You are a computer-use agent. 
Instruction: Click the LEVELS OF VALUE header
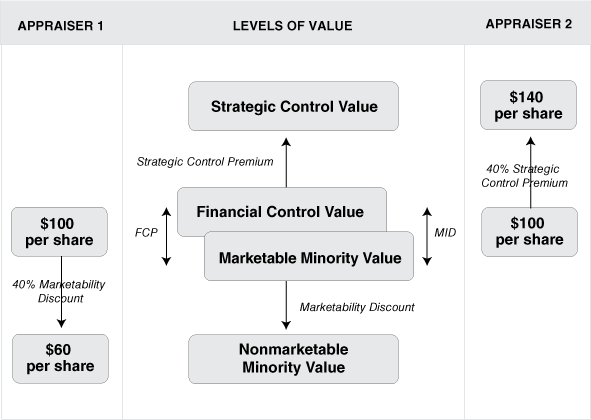292,26
